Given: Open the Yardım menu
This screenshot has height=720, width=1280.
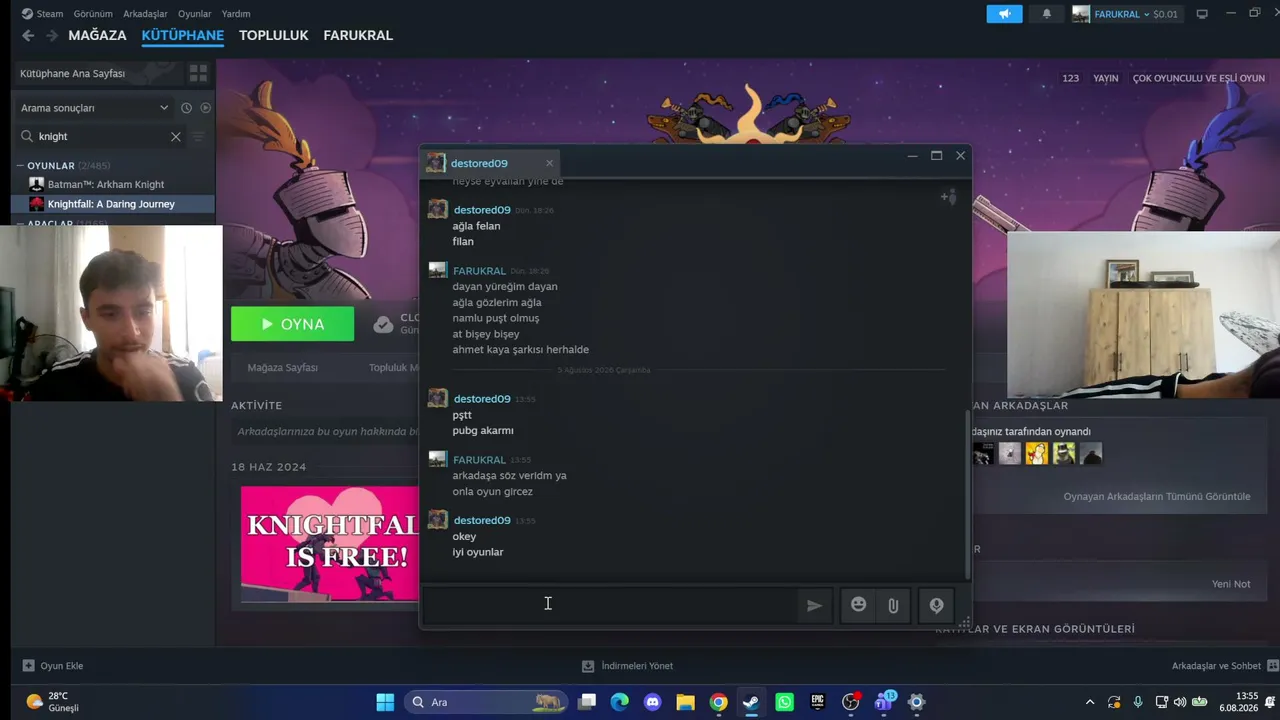Looking at the screenshot, I should pyautogui.click(x=236, y=14).
